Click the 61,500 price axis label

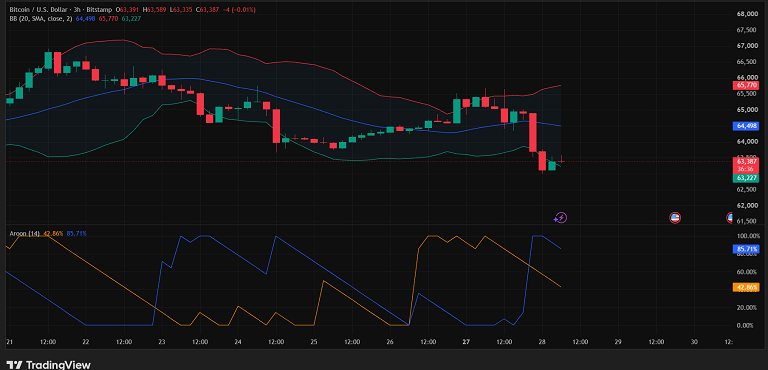click(746, 222)
